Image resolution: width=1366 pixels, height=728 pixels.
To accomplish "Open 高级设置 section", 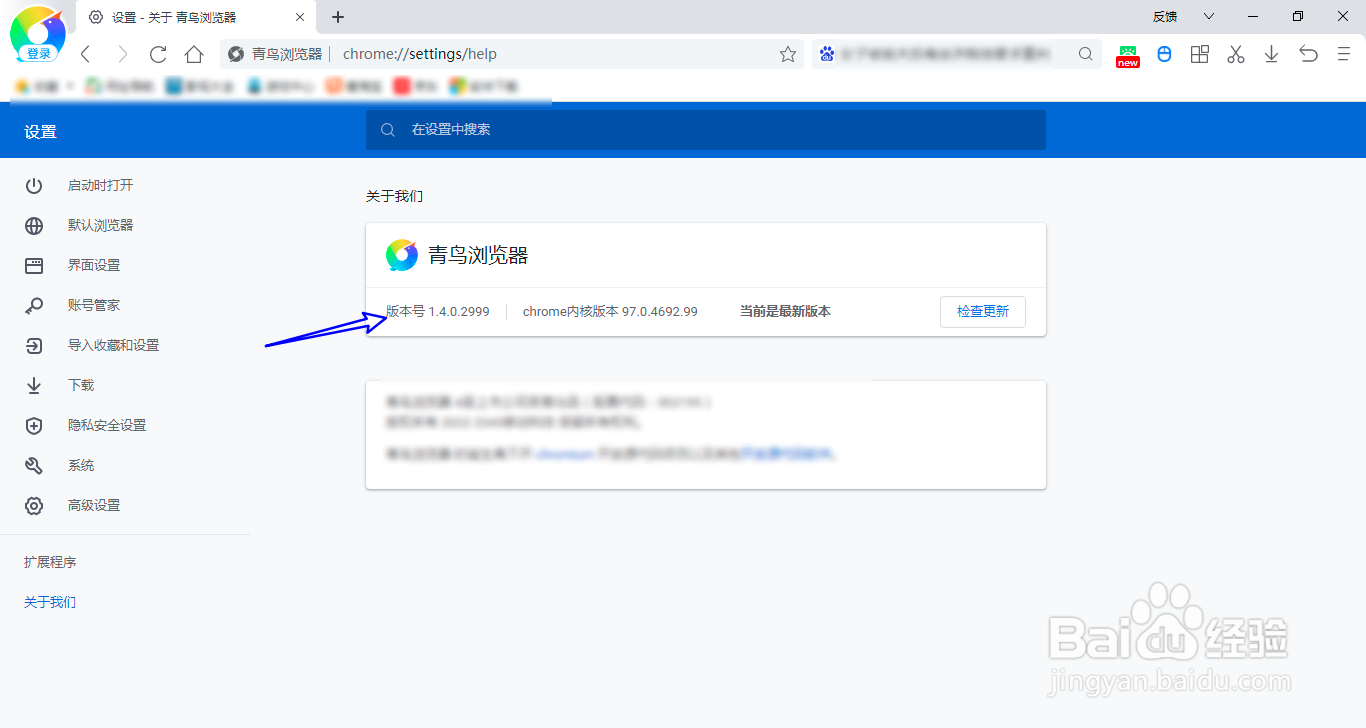I will [94, 505].
